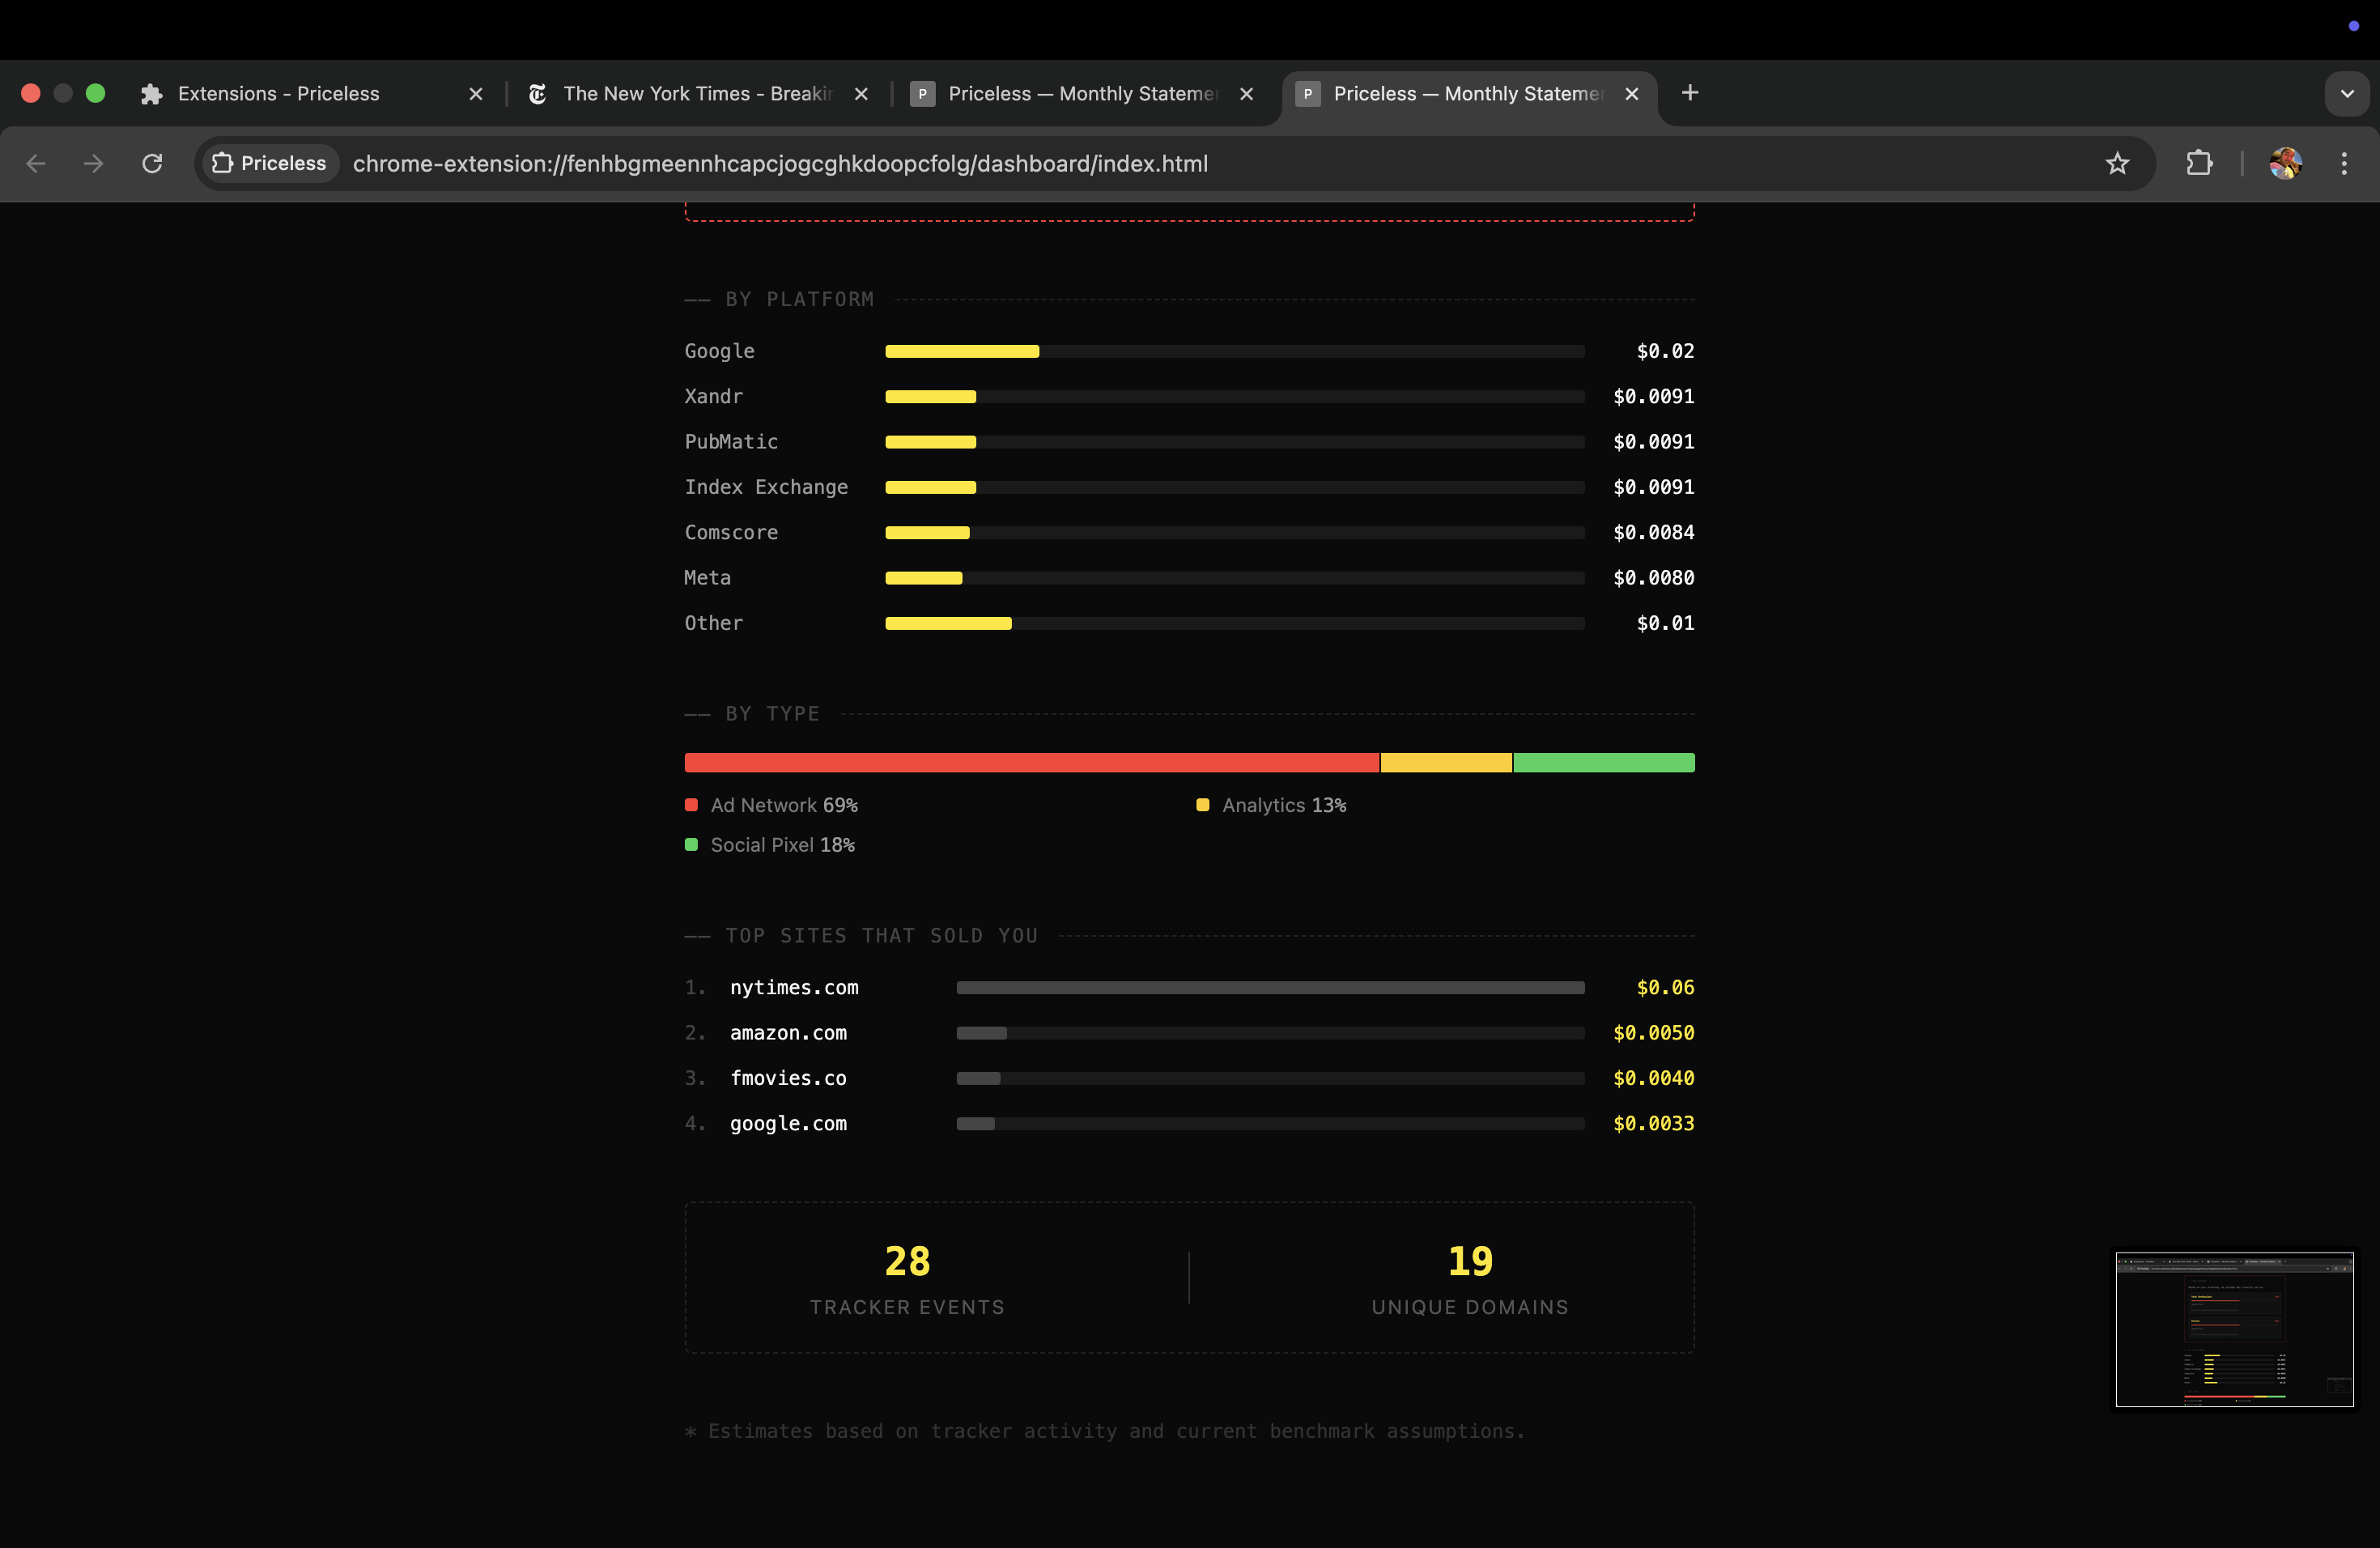The height and width of the screenshot is (1548, 2380).
Task: Switch to The New York Times tab
Action: pyautogui.click(x=696, y=93)
